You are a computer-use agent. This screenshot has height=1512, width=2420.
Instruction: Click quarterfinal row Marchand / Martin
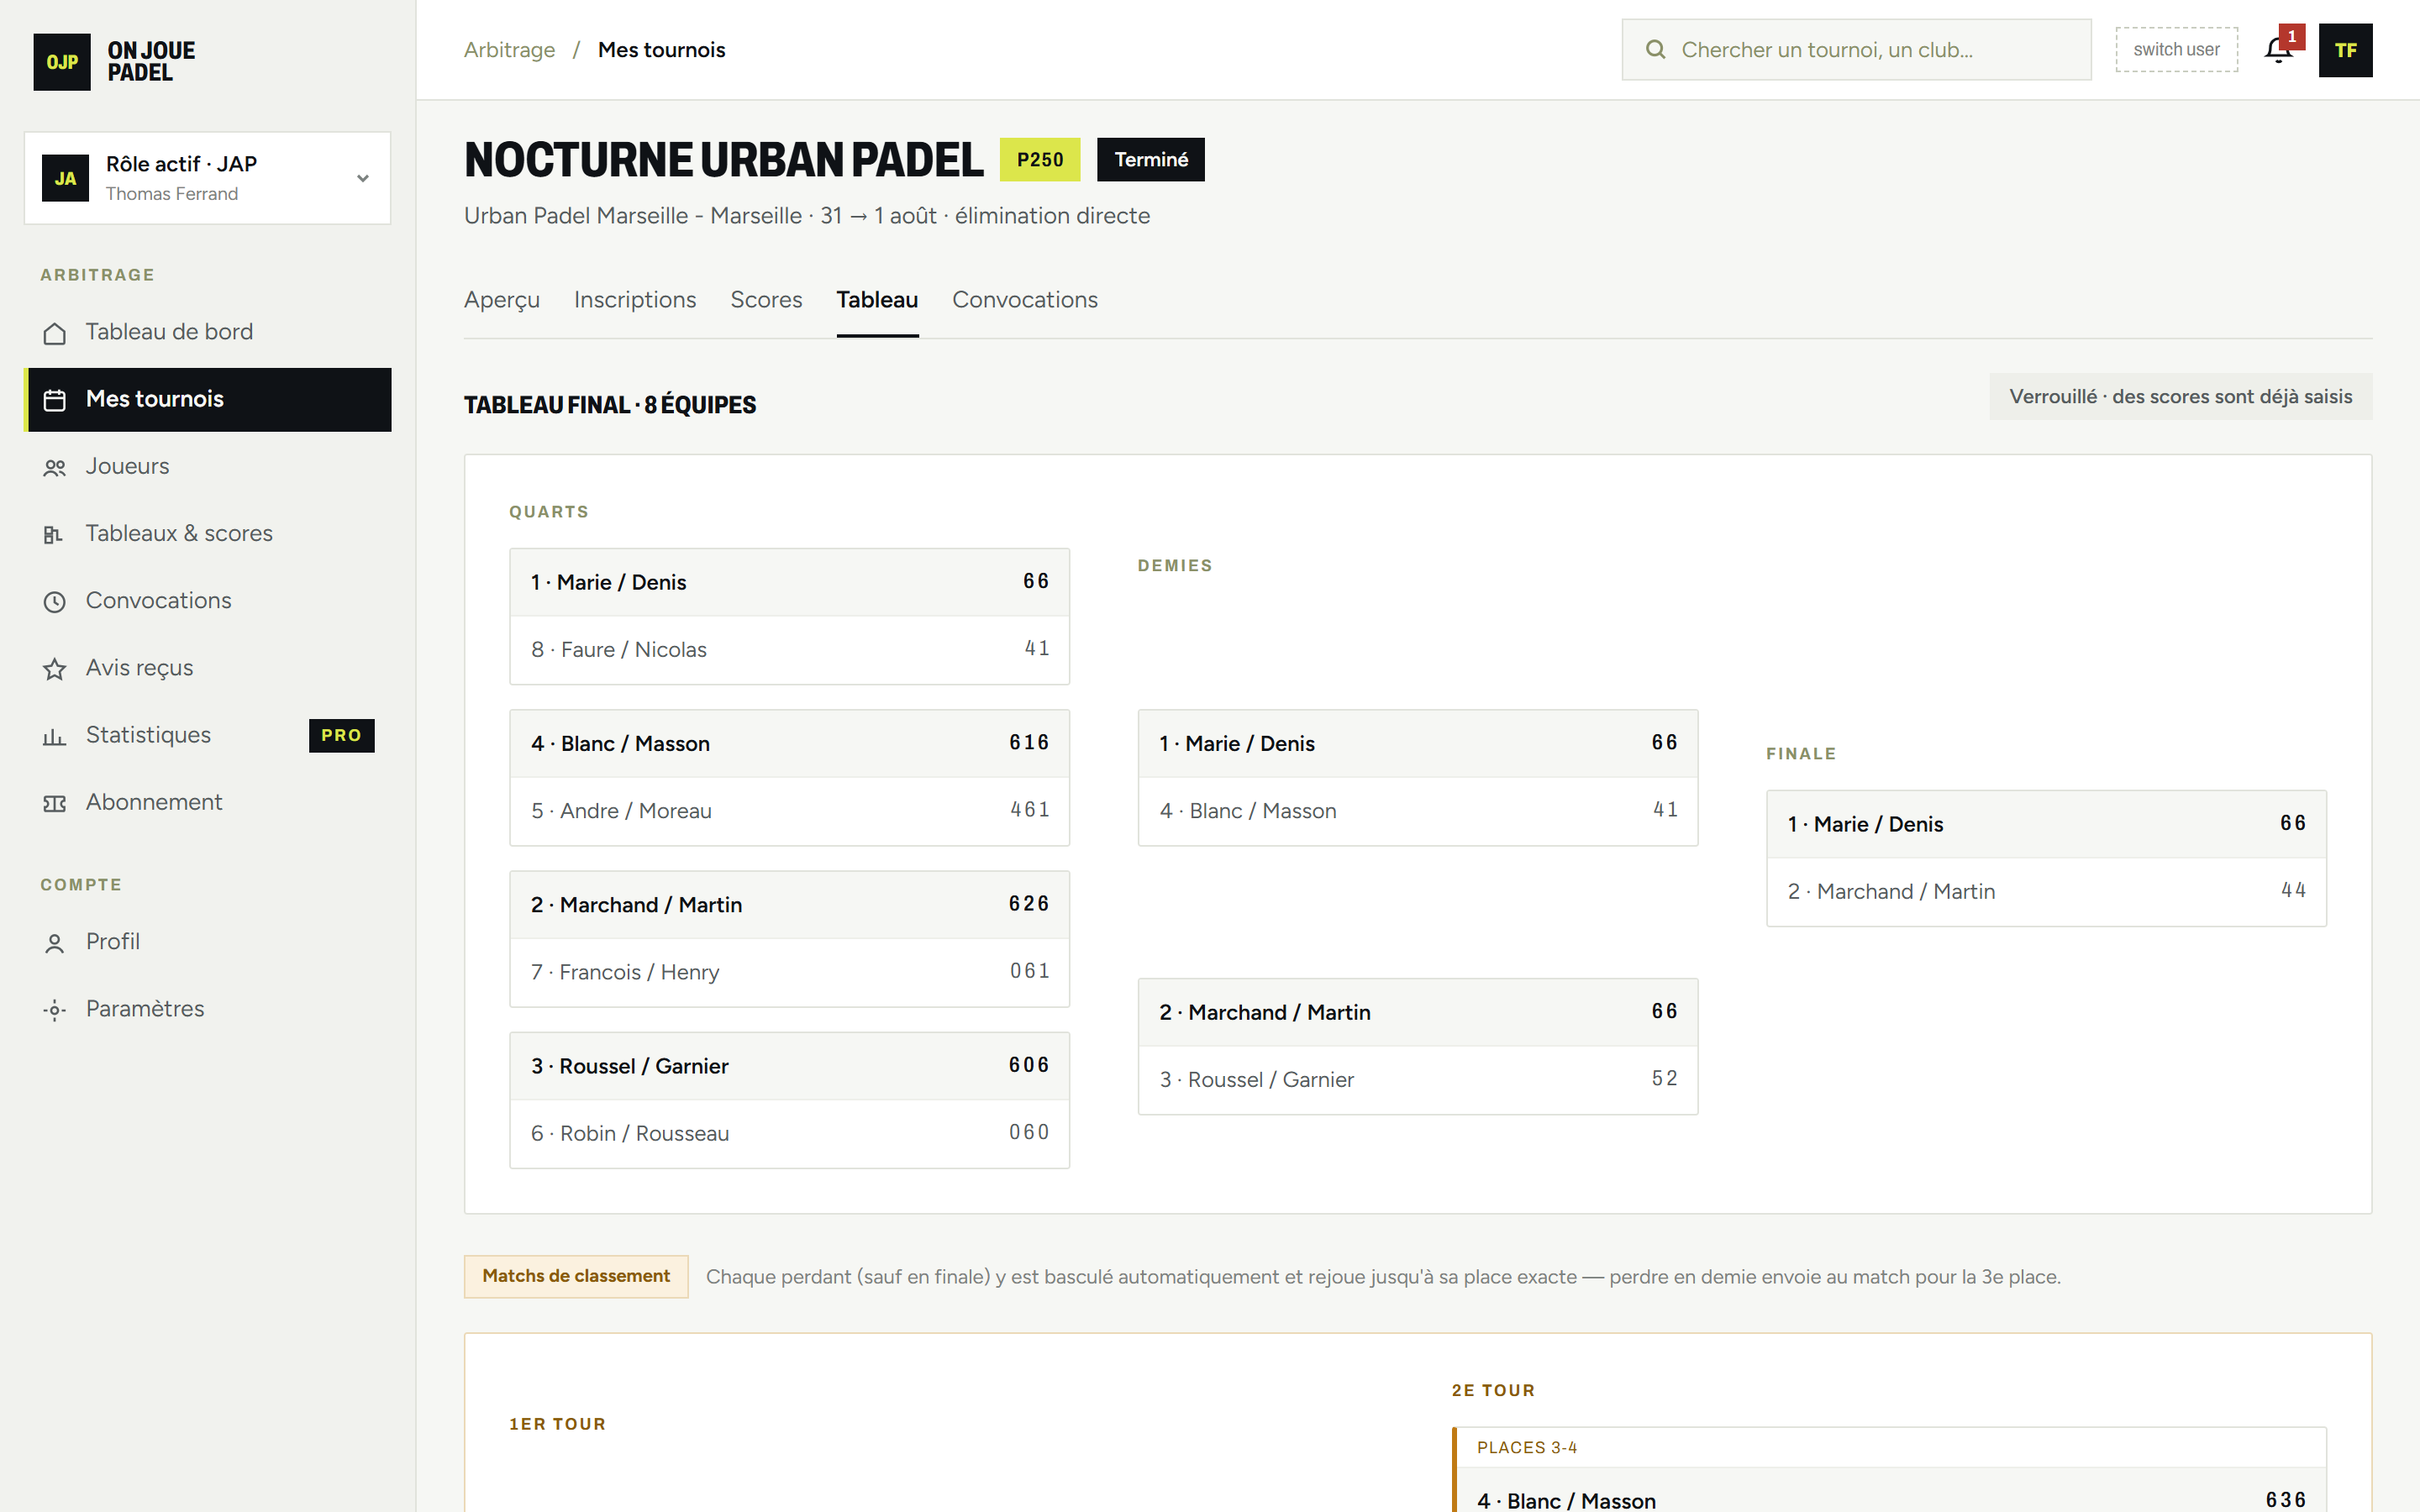(x=789, y=905)
